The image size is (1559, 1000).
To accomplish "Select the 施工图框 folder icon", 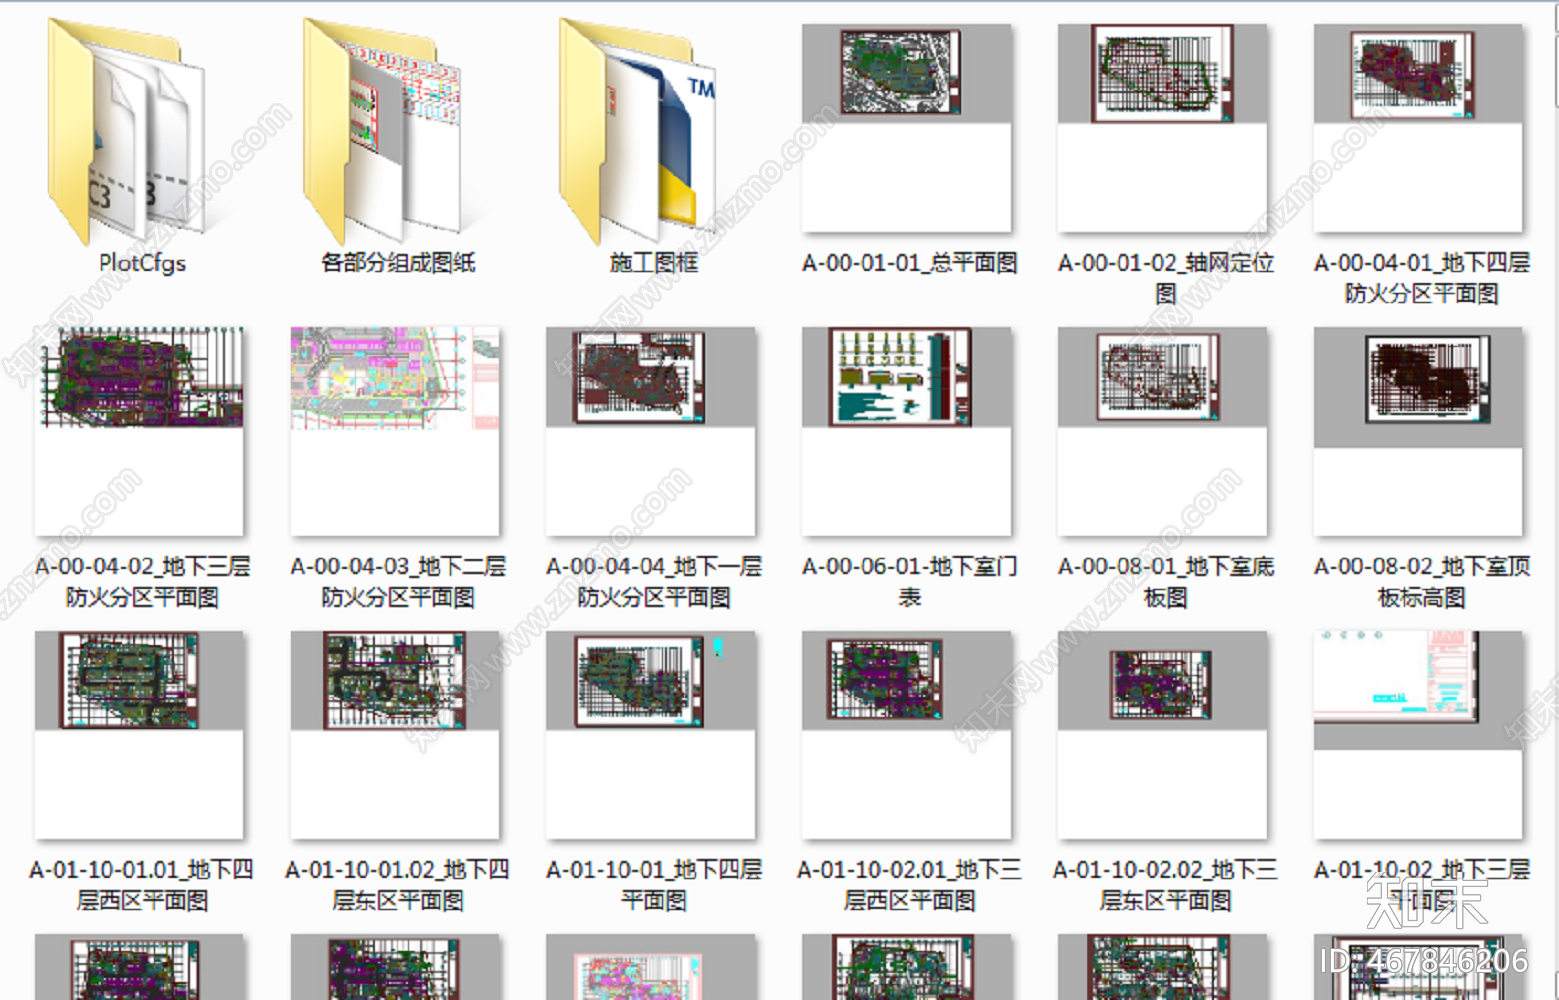I will pyautogui.click(x=639, y=131).
